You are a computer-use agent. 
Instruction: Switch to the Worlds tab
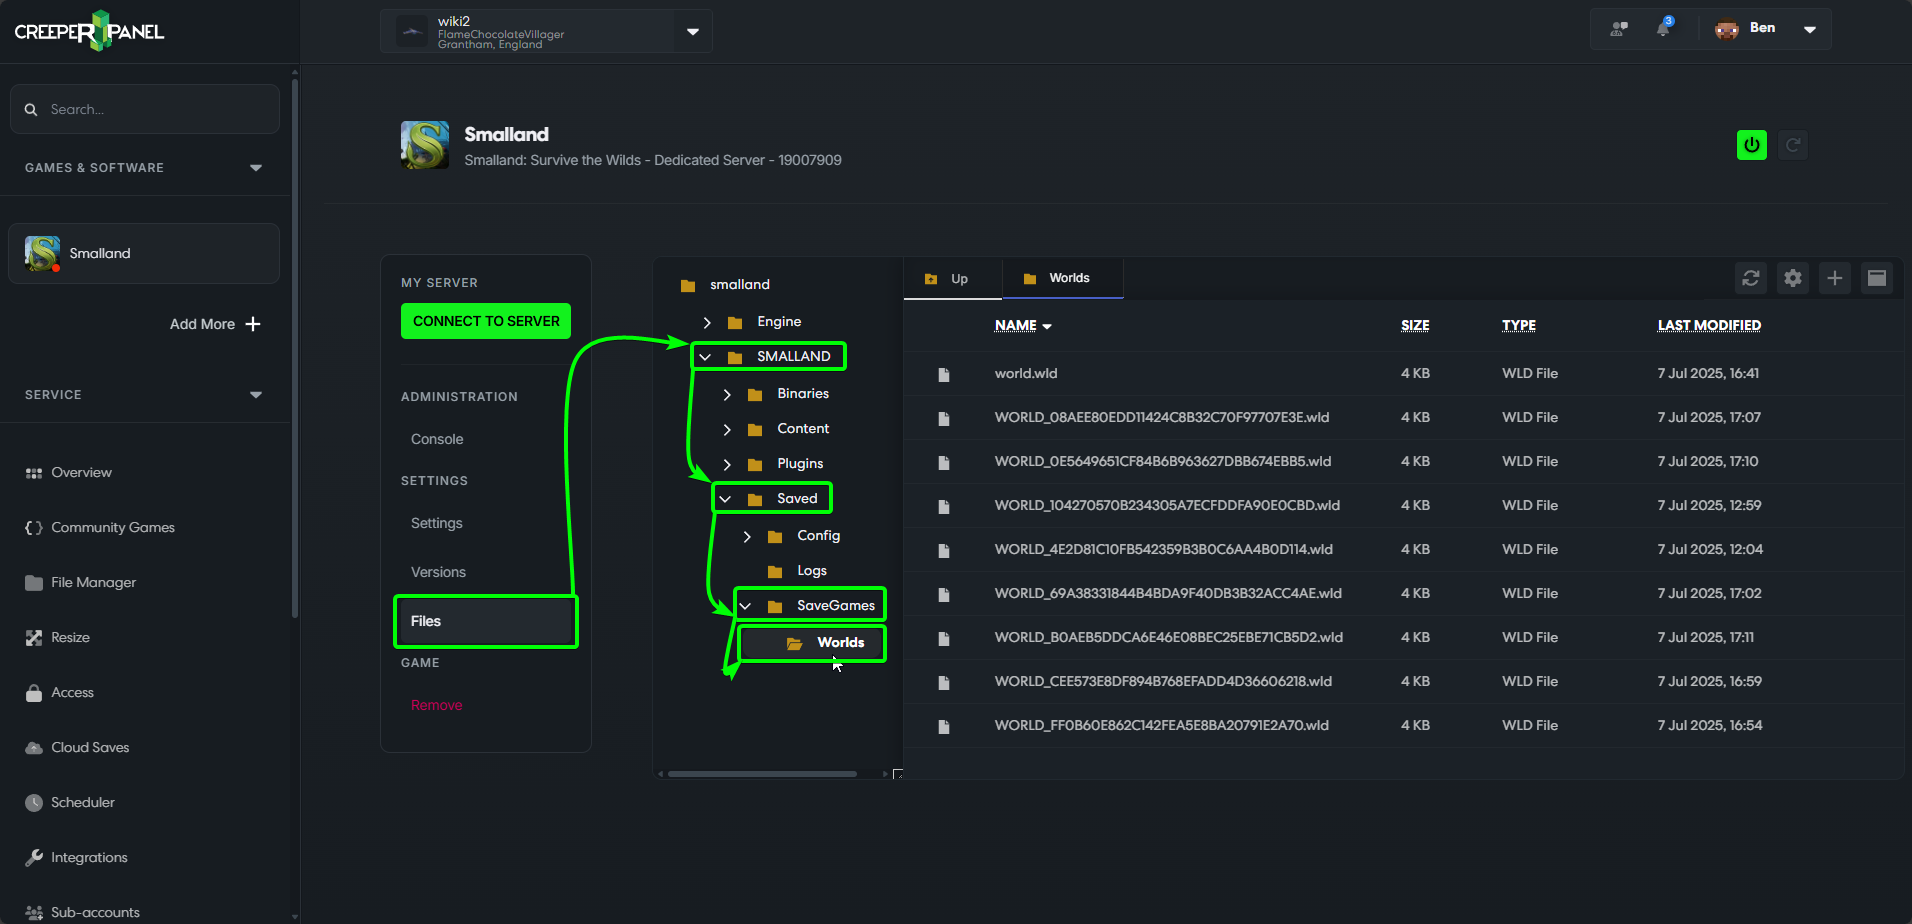[x=1063, y=278]
